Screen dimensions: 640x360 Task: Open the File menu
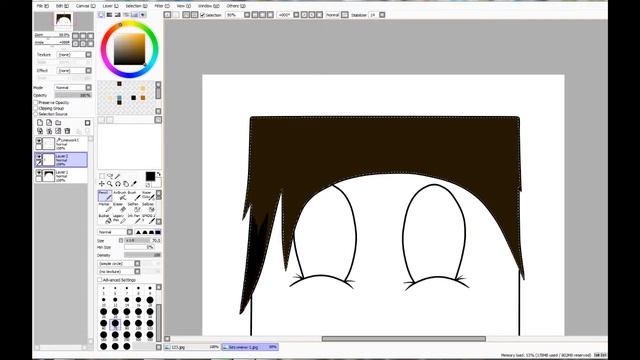coord(42,6)
